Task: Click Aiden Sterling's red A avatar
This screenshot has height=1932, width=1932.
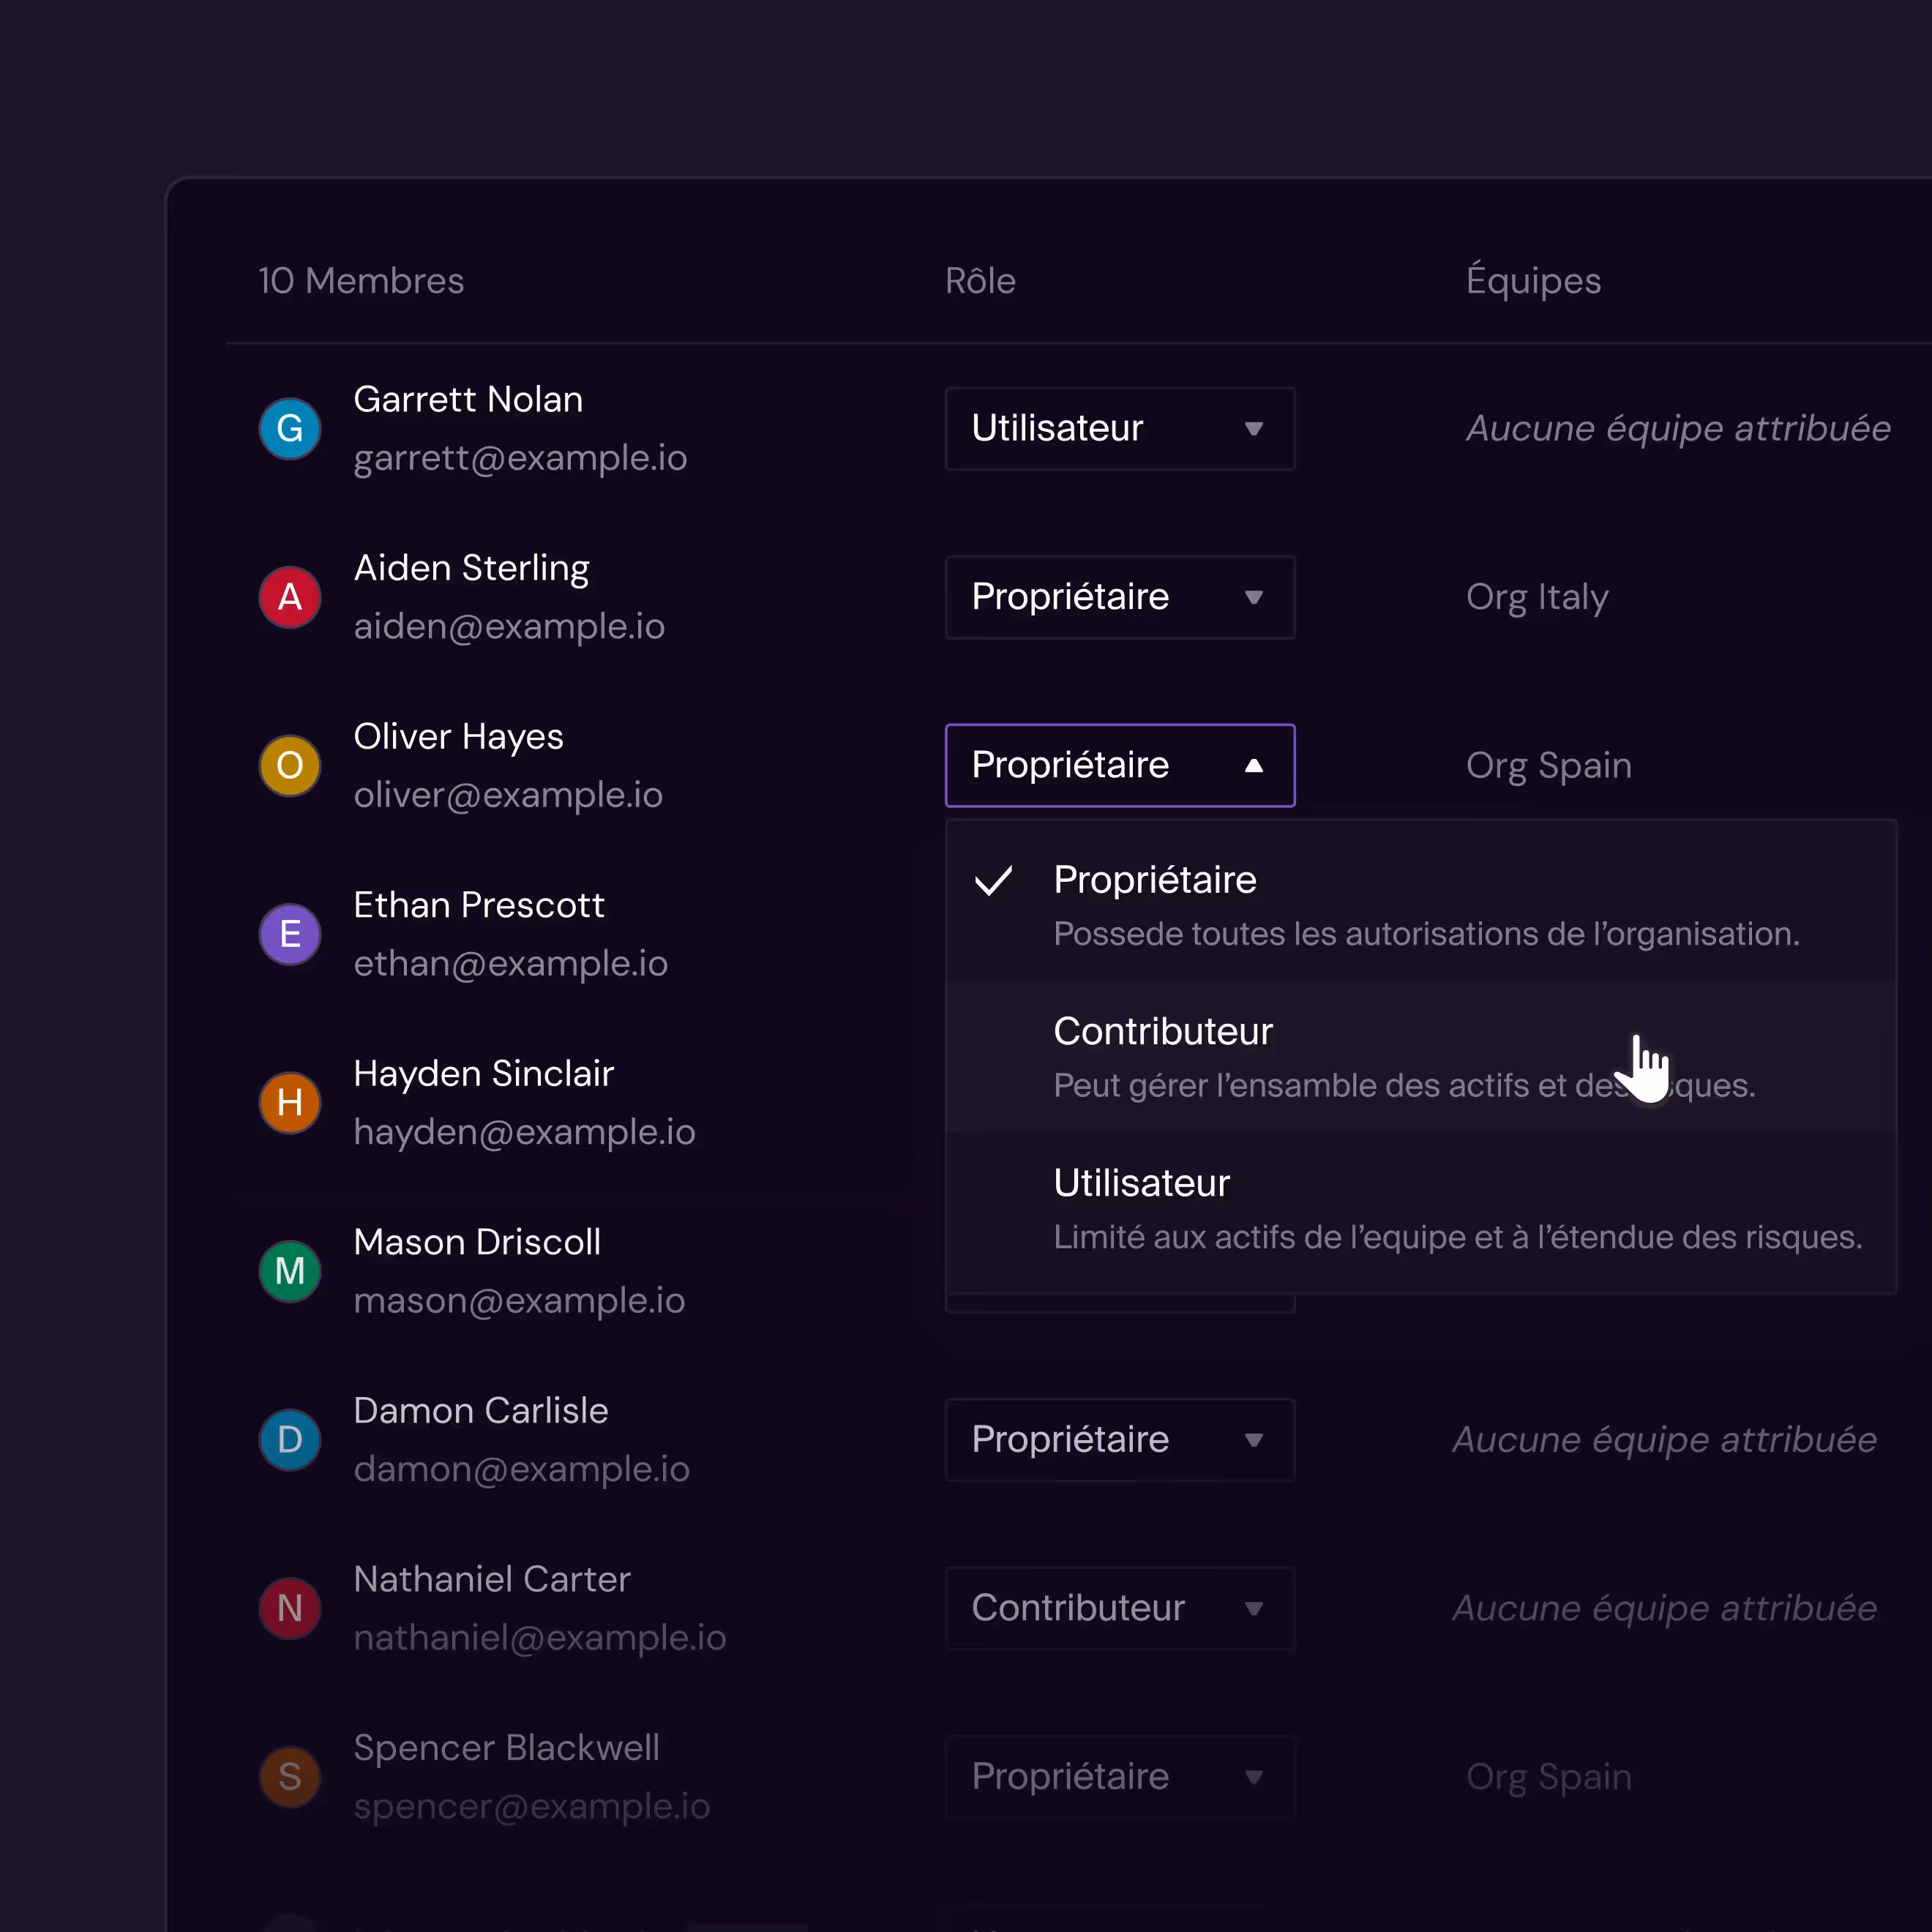Action: coord(290,597)
